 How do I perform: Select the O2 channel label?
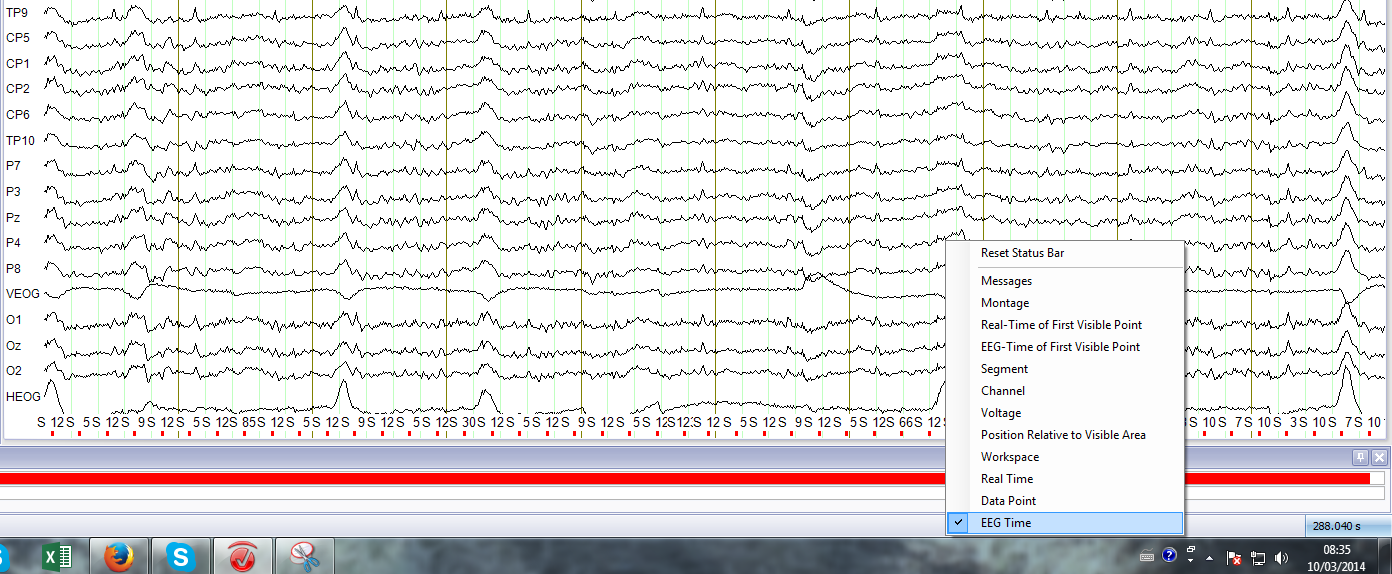(13, 371)
